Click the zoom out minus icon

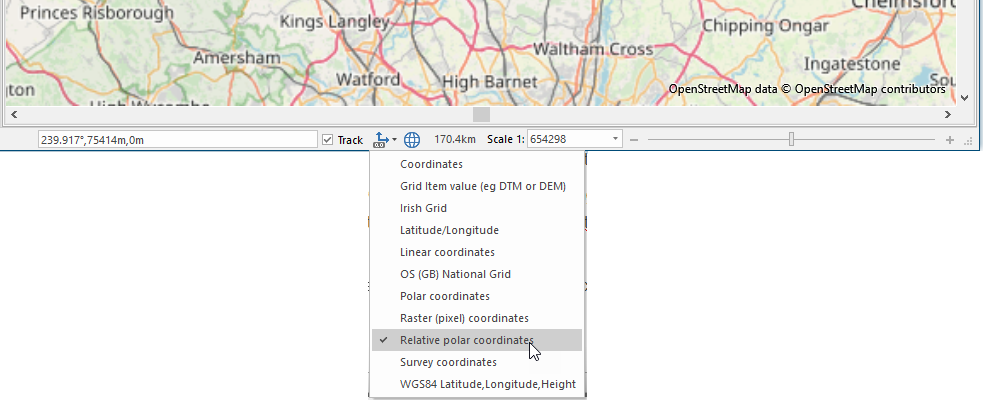pos(634,140)
